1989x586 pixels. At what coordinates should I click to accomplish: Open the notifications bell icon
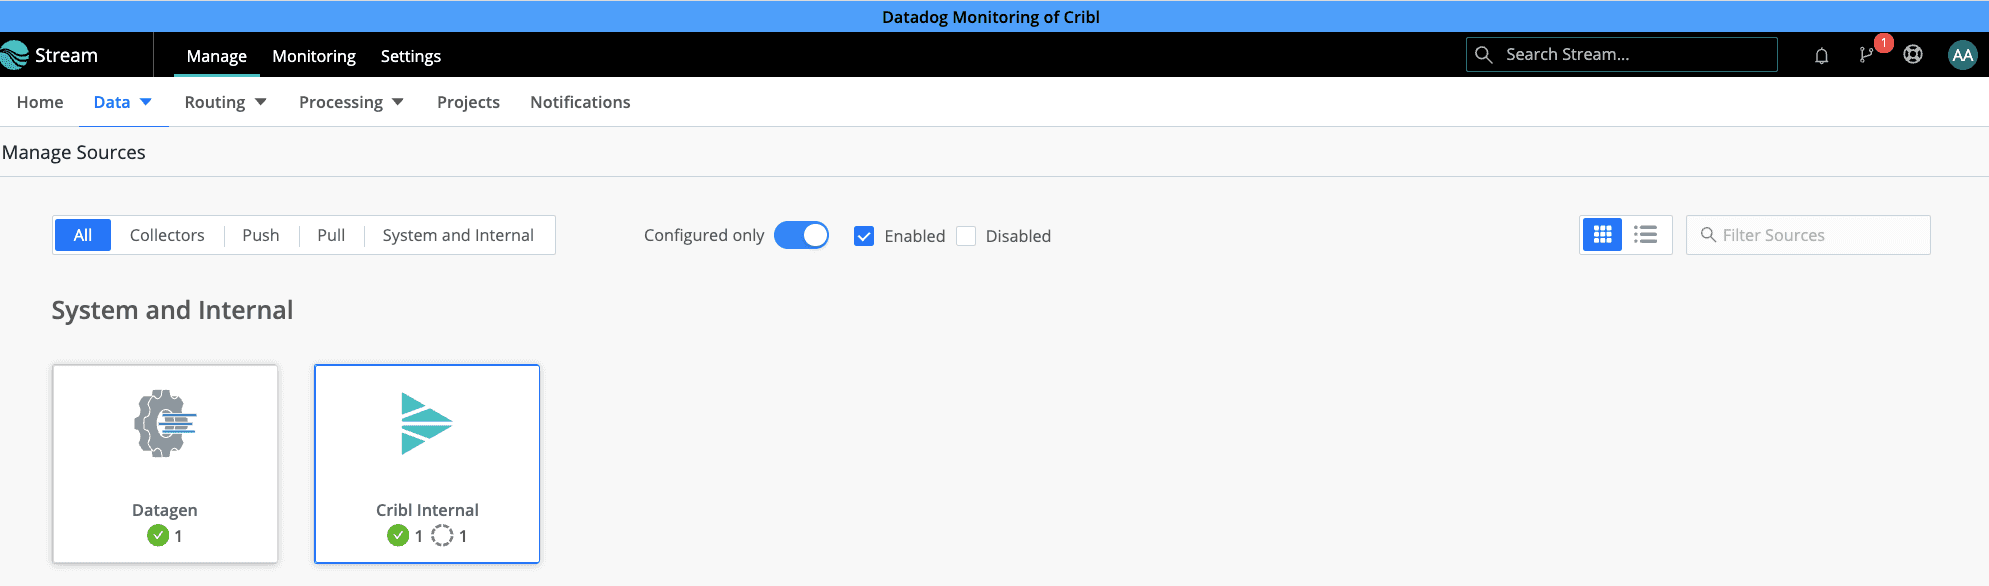pyautogui.click(x=1821, y=56)
